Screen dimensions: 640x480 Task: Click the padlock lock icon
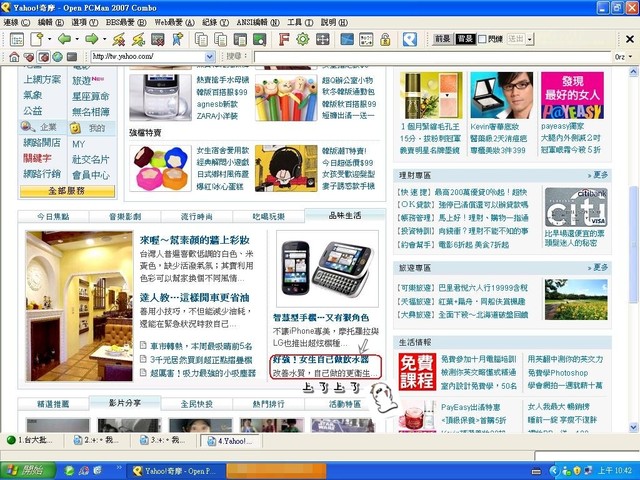point(385,39)
